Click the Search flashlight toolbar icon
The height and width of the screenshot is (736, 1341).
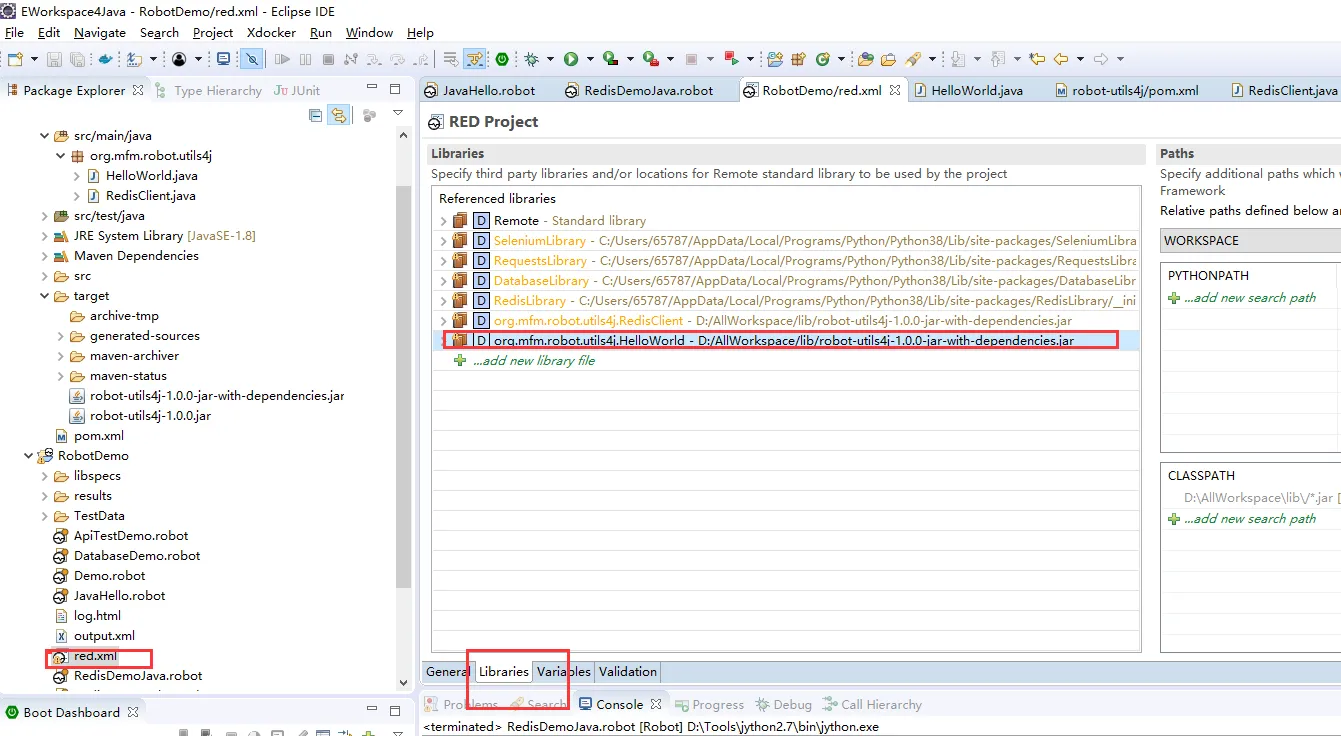coord(913,59)
